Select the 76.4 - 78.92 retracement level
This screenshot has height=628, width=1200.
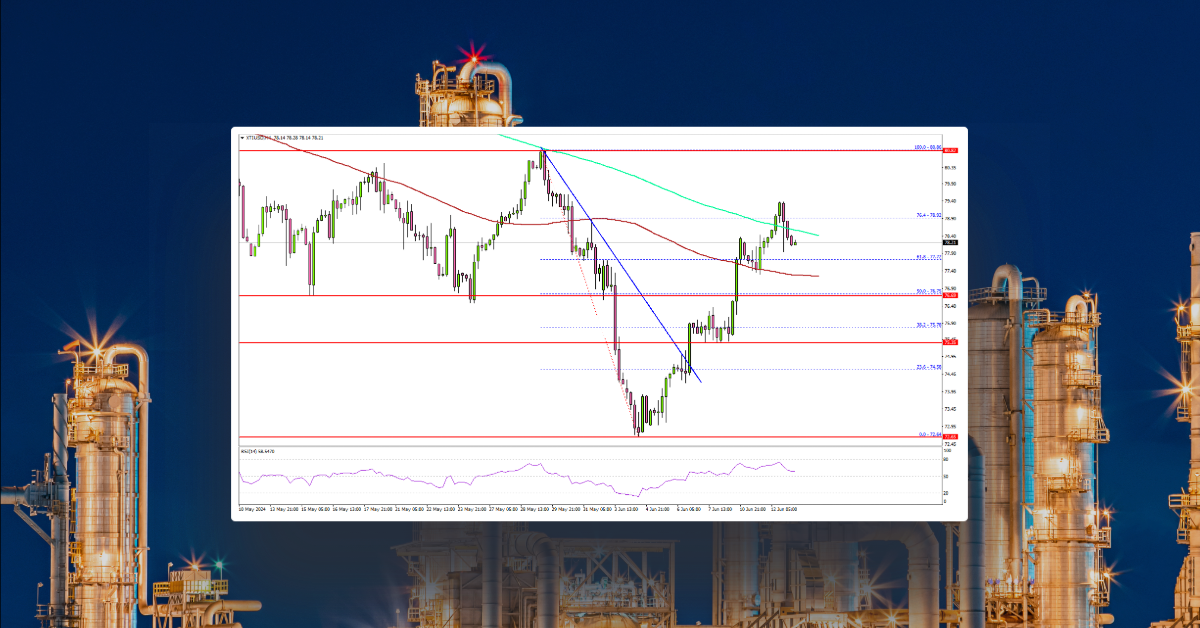click(923, 214)
